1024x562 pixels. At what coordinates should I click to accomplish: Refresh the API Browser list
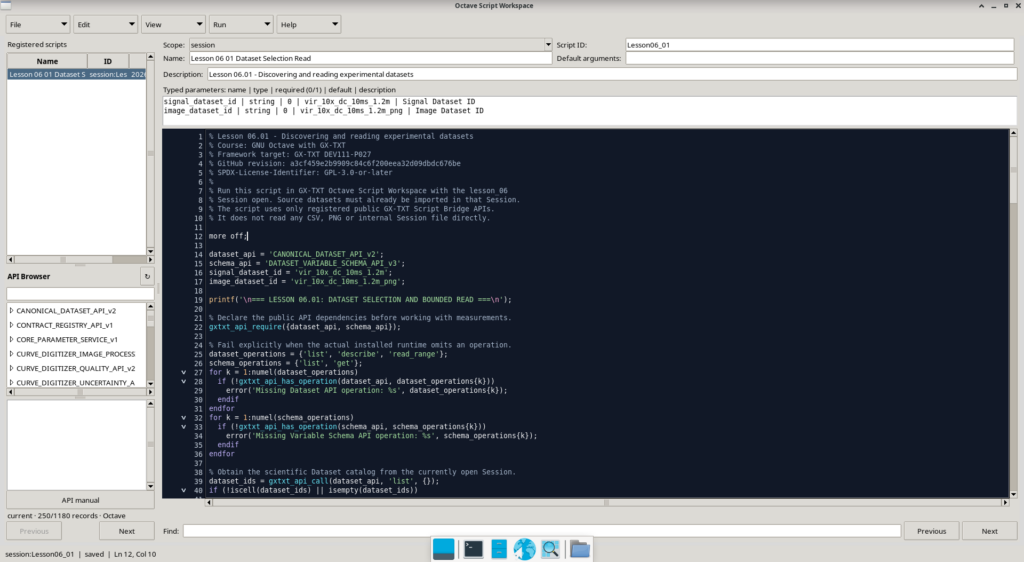147,276
